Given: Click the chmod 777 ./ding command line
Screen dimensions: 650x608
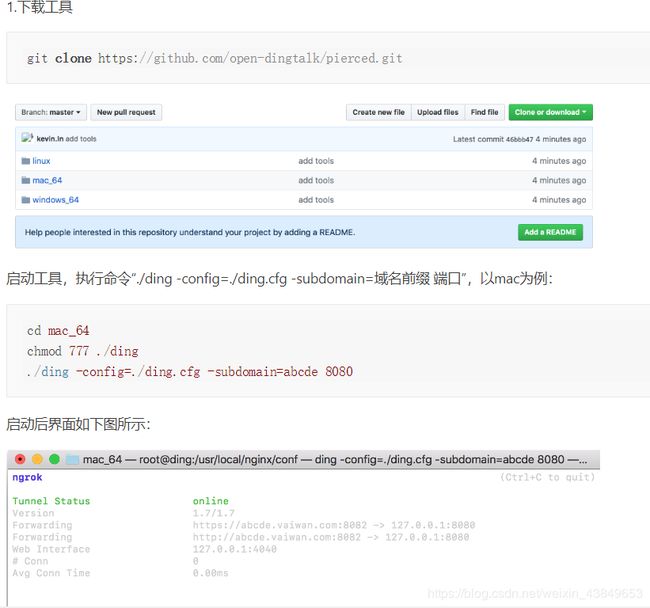Looking at the screenshot, I should pos(82,351).
